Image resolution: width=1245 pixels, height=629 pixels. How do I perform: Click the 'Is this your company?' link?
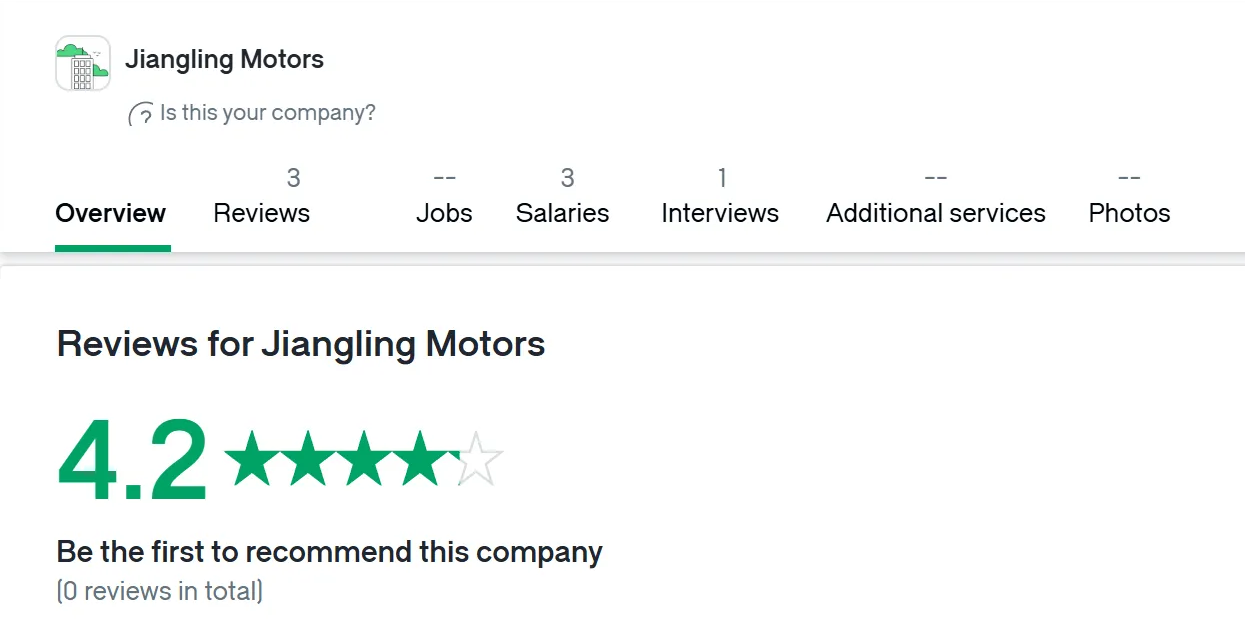pyautogui.click(x=268, y=113)
